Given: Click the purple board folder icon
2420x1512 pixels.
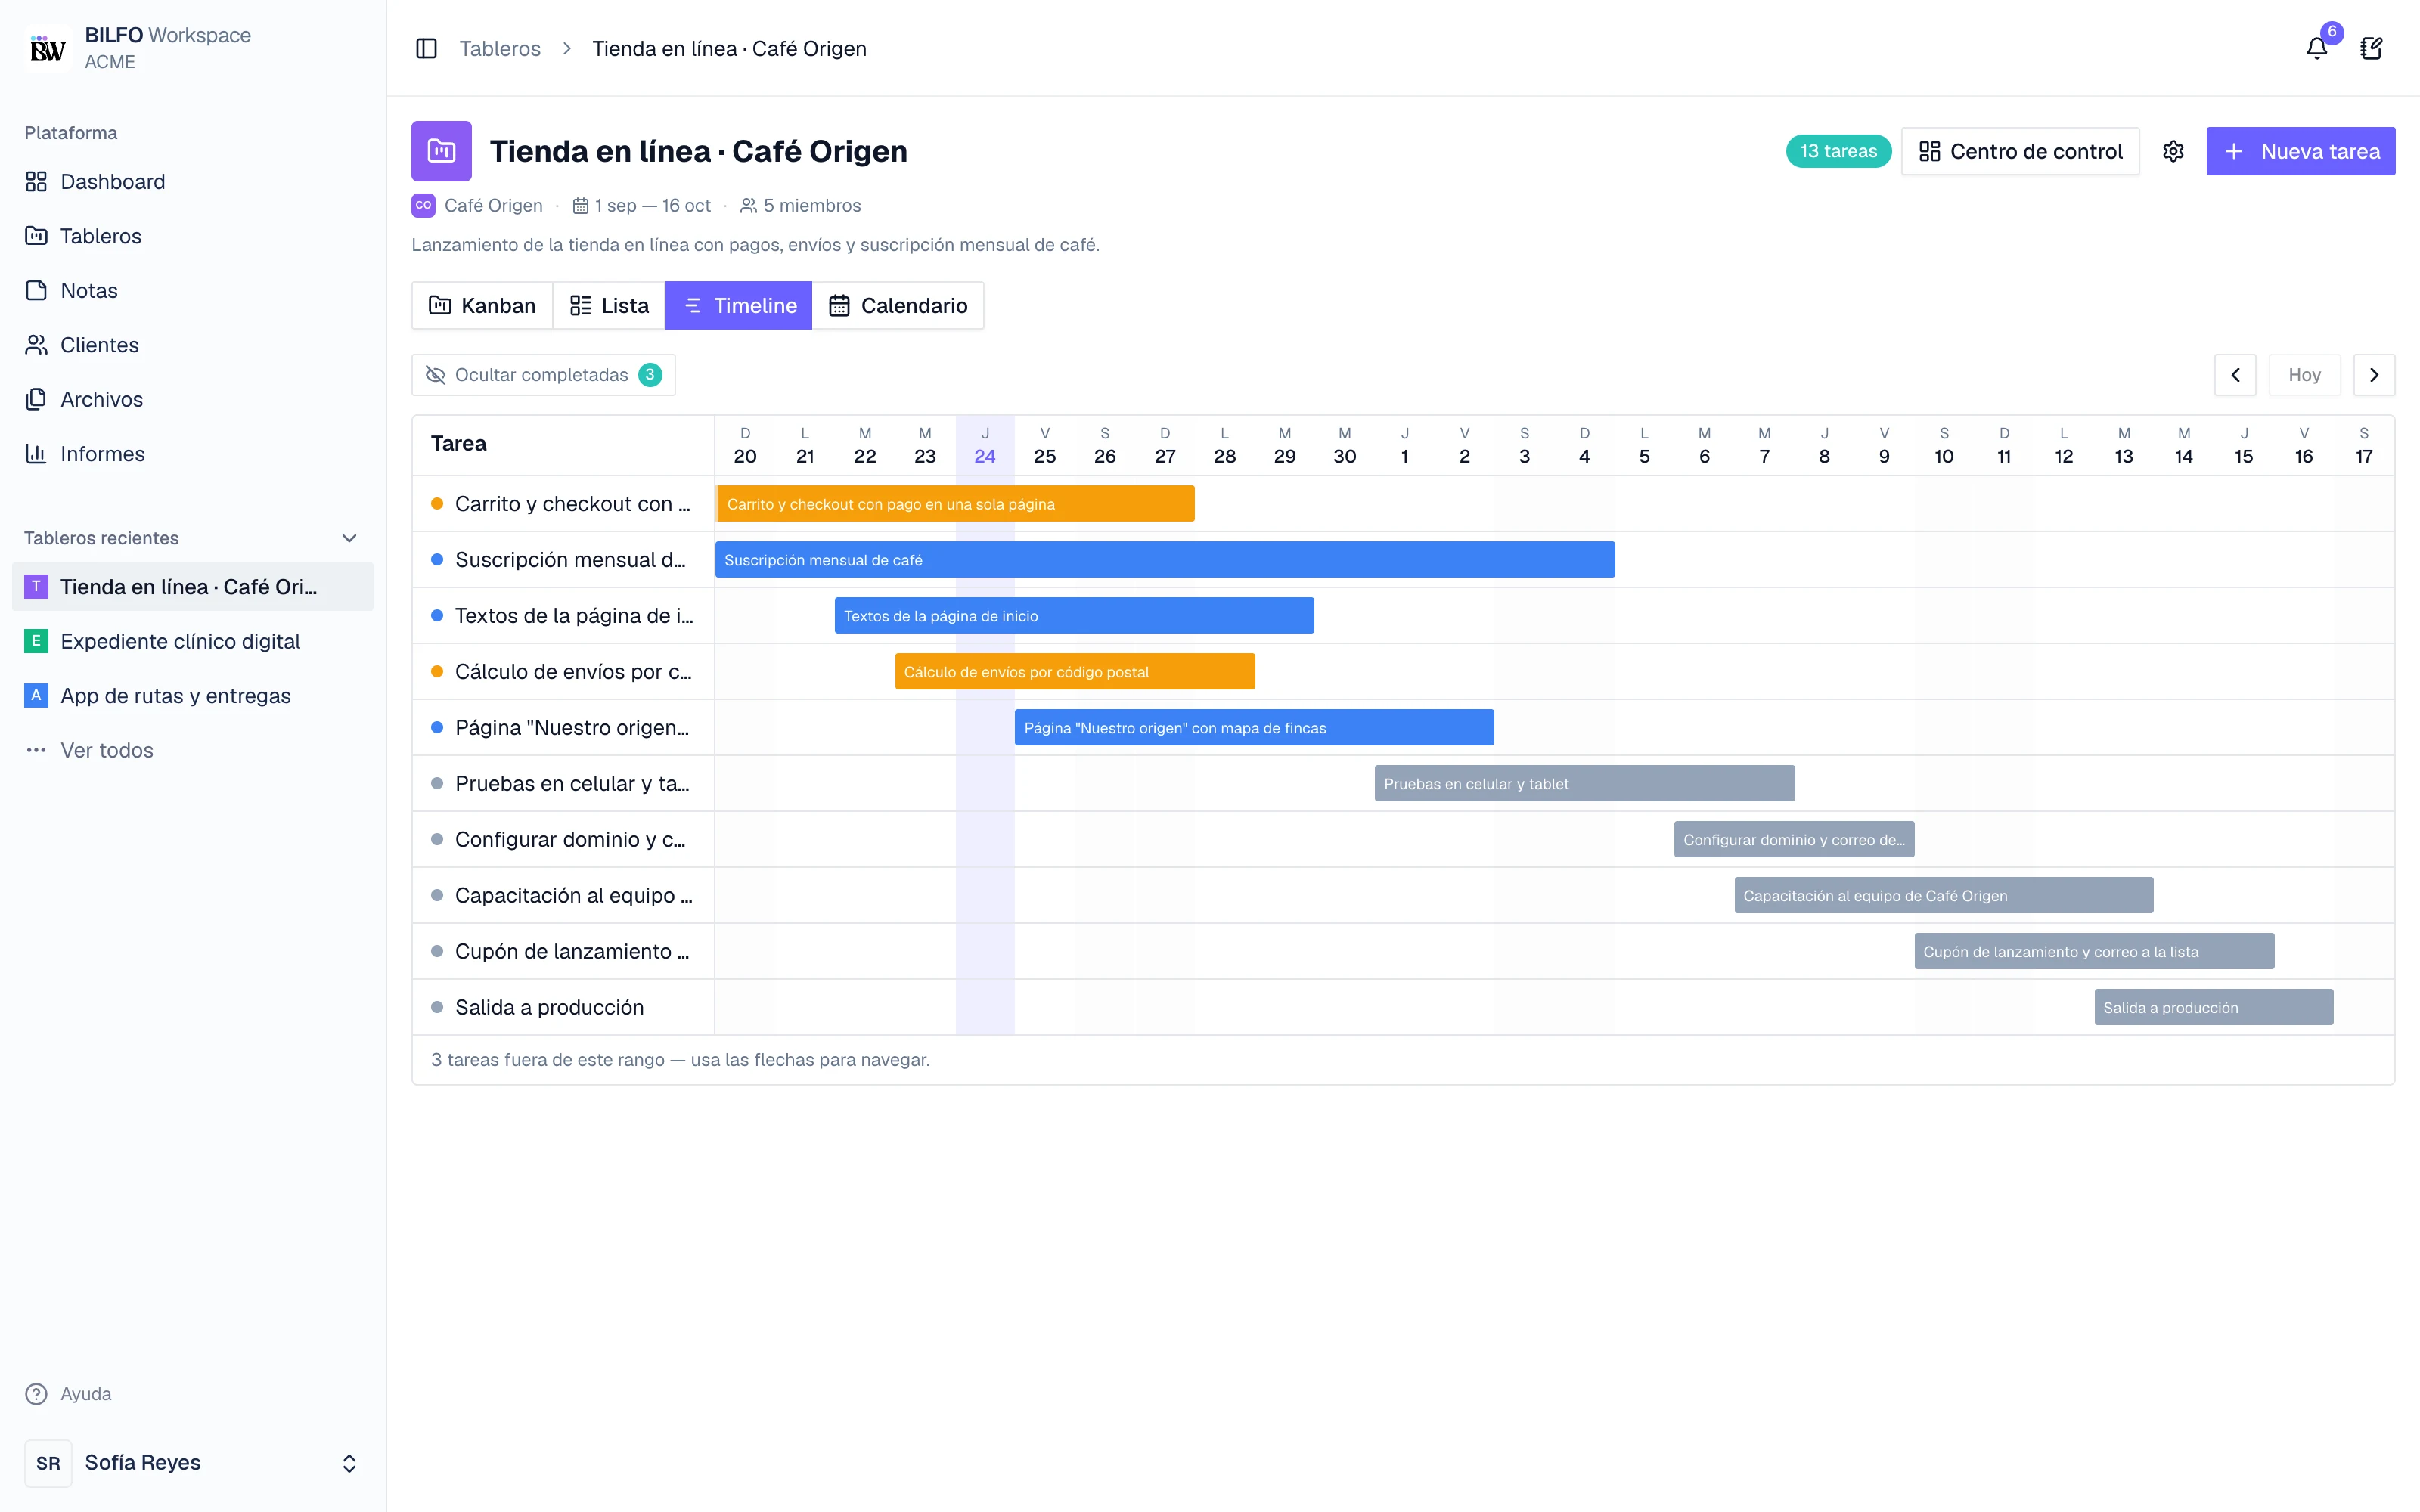Looking at the screenshot, I should point(441,151).
